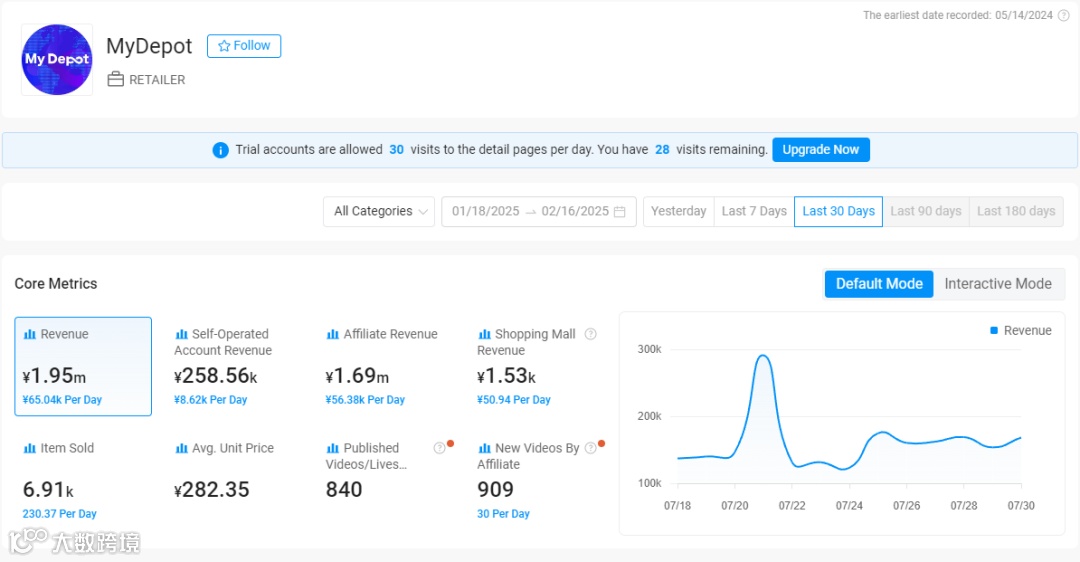Click chart icon beside Shopping Mall Revenue
1080x562 pixels.
[485, 334]
